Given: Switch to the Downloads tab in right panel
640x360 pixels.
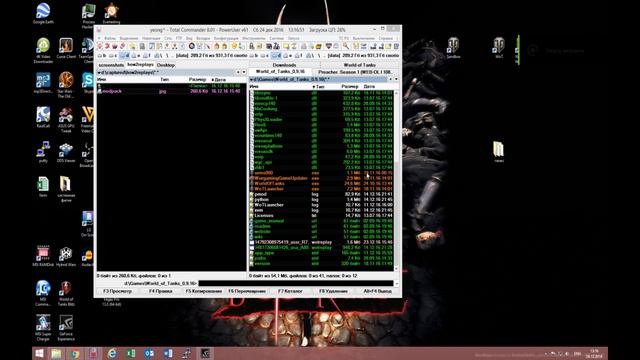Looking at the screenshot, I should click(284, 65).
